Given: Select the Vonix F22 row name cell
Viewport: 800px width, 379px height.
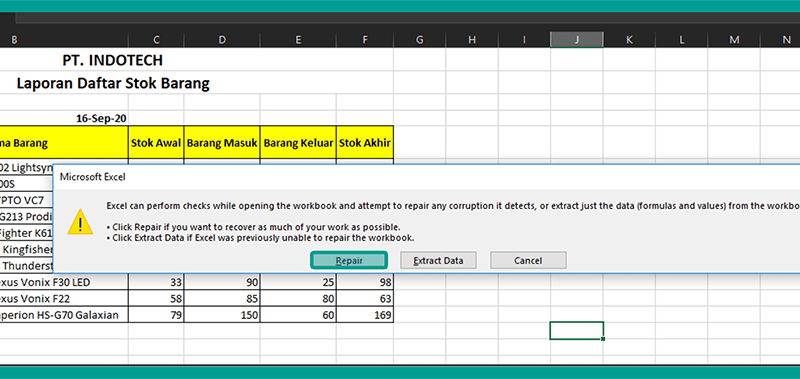Looking at the screenshot, I should pyautogui.click(x=64, y=298).
